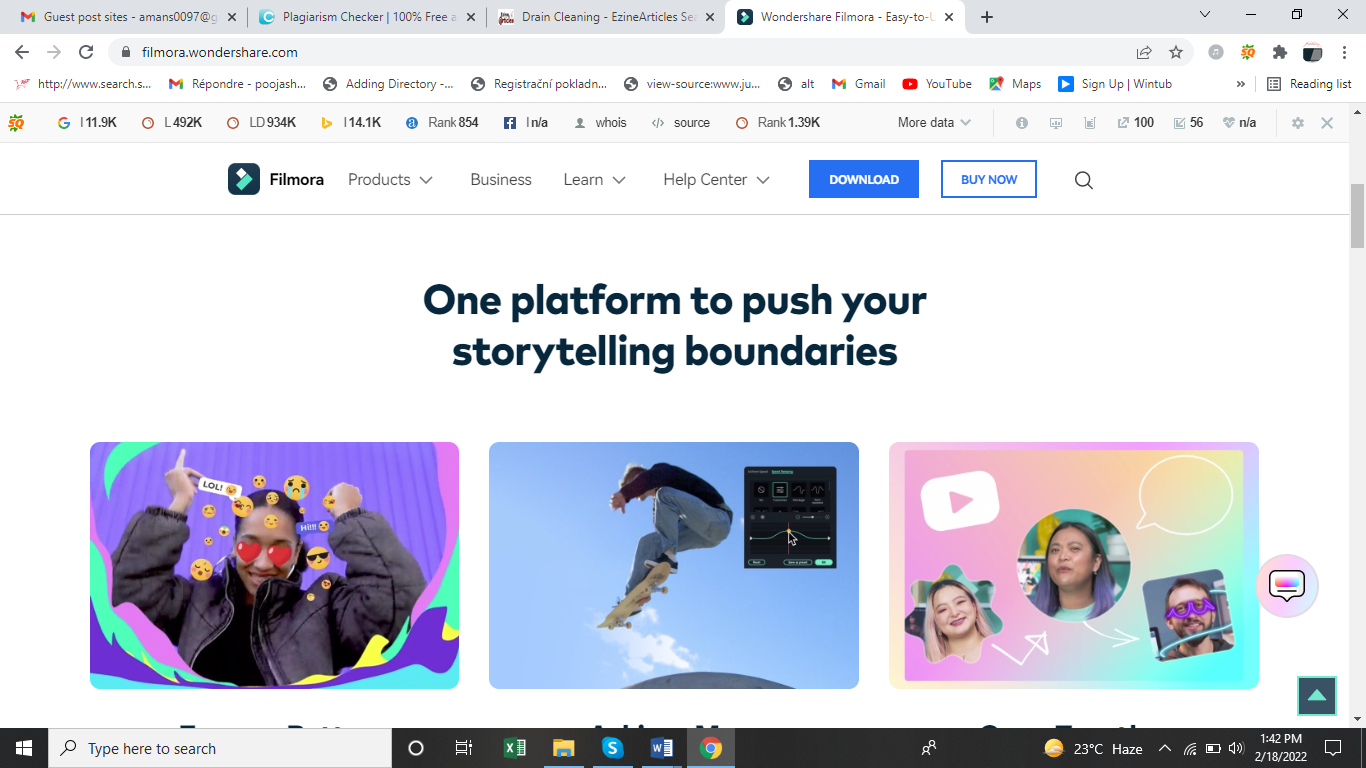
Task: Click the page vertical scrollbar thumb
Action: coord(1358,216)
